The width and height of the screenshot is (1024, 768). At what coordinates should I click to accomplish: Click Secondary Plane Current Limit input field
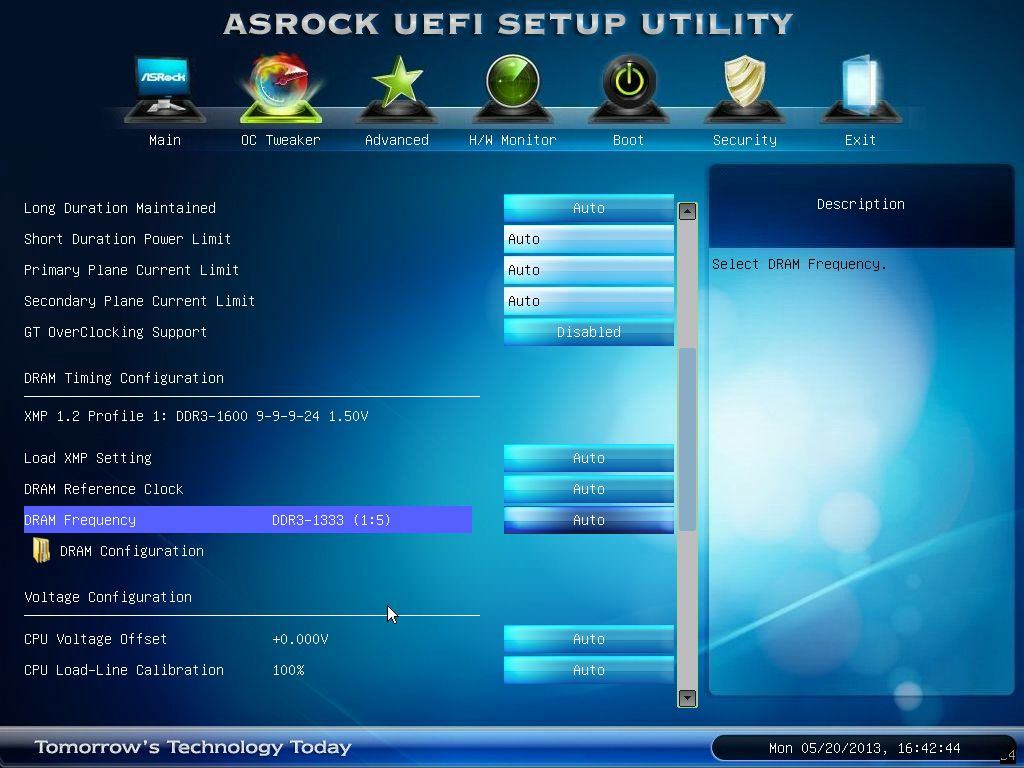588,301
